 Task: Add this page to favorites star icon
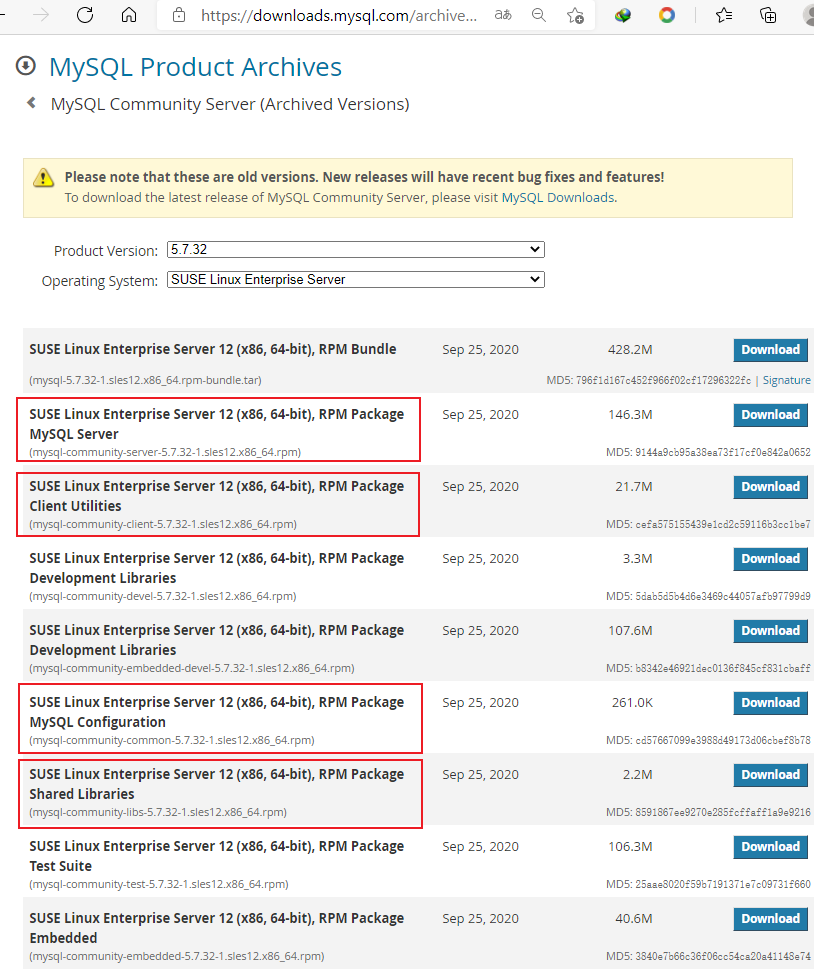(575, 15)
